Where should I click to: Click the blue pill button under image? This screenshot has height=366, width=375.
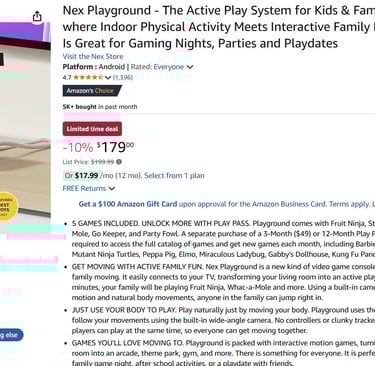coord(11,335)
